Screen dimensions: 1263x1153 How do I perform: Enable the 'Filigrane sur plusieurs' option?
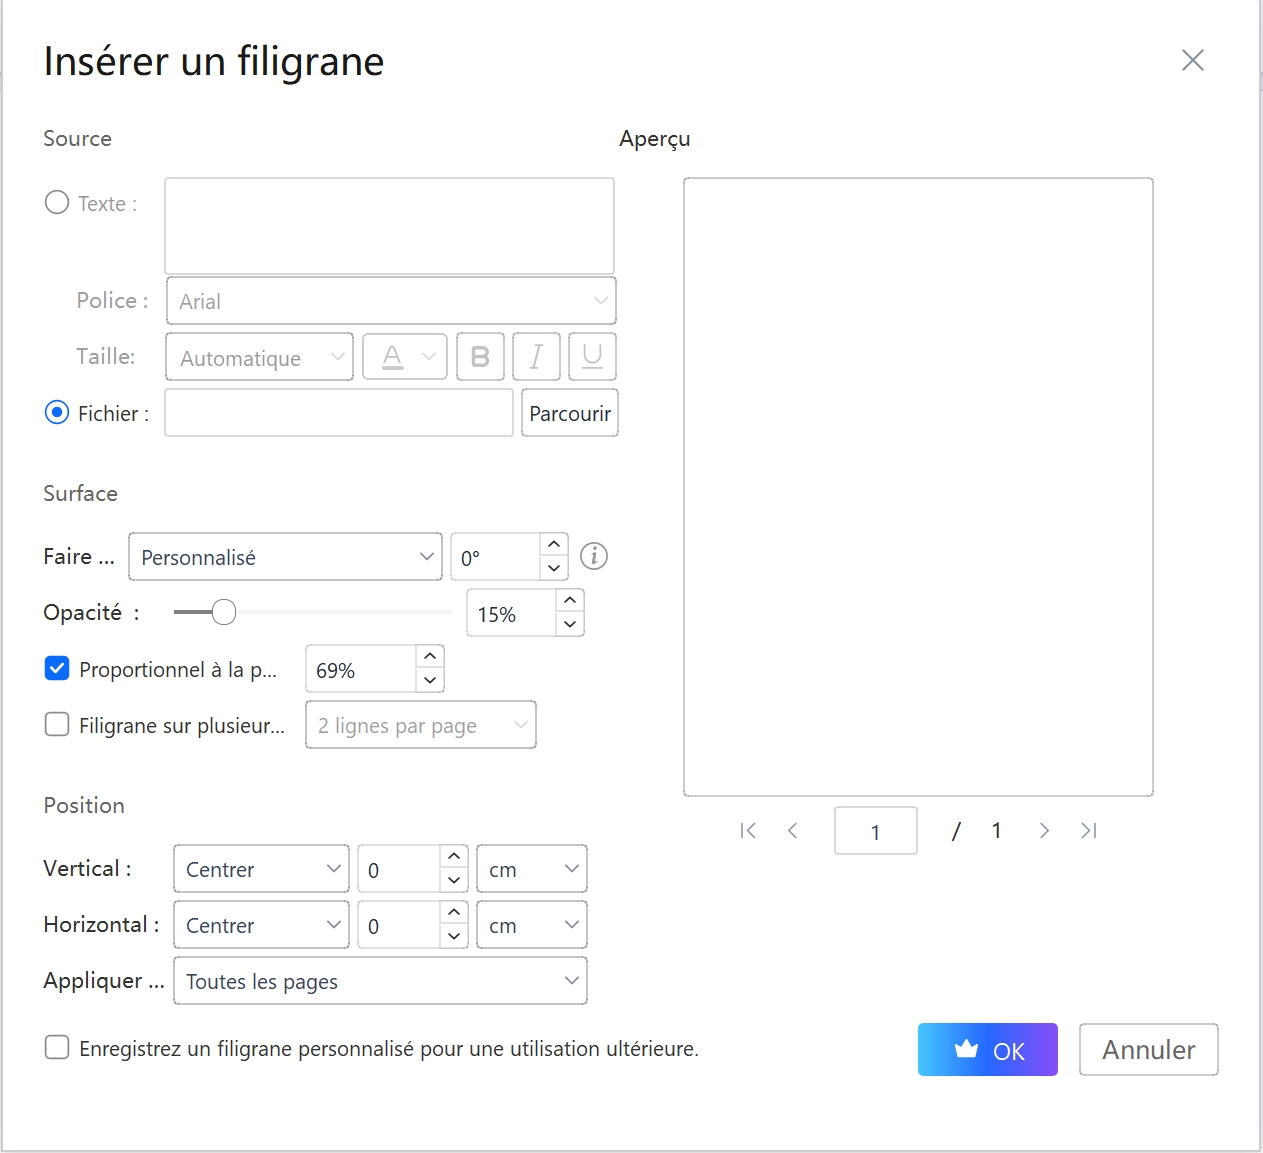pyautogui.click(x=57, y=724)
